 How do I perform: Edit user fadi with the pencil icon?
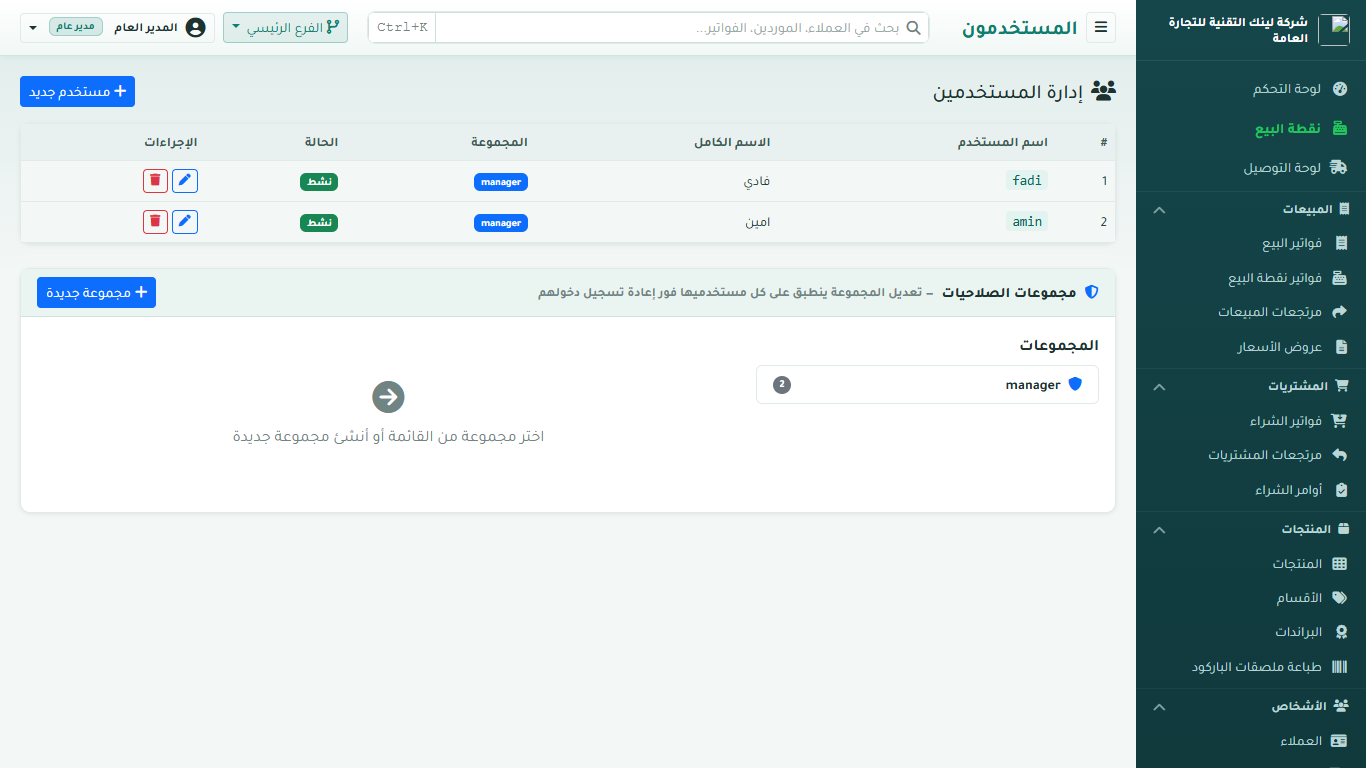(x=185, y=181)
